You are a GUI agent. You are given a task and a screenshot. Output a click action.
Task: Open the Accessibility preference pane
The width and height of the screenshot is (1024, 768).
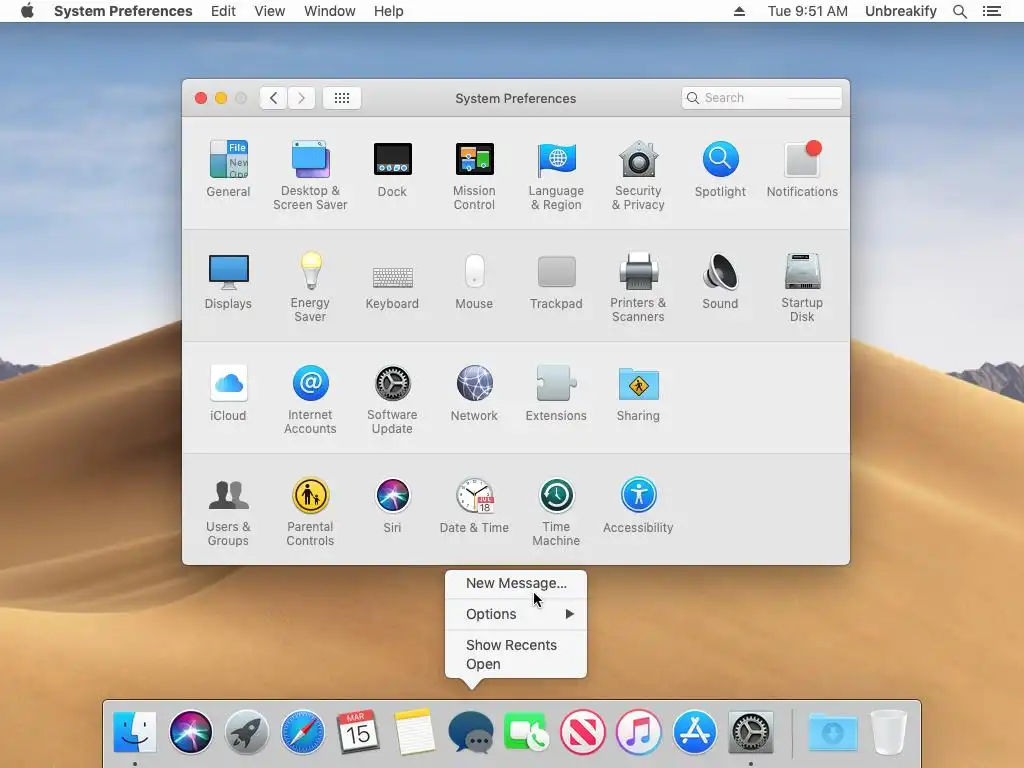pos(638,505)
